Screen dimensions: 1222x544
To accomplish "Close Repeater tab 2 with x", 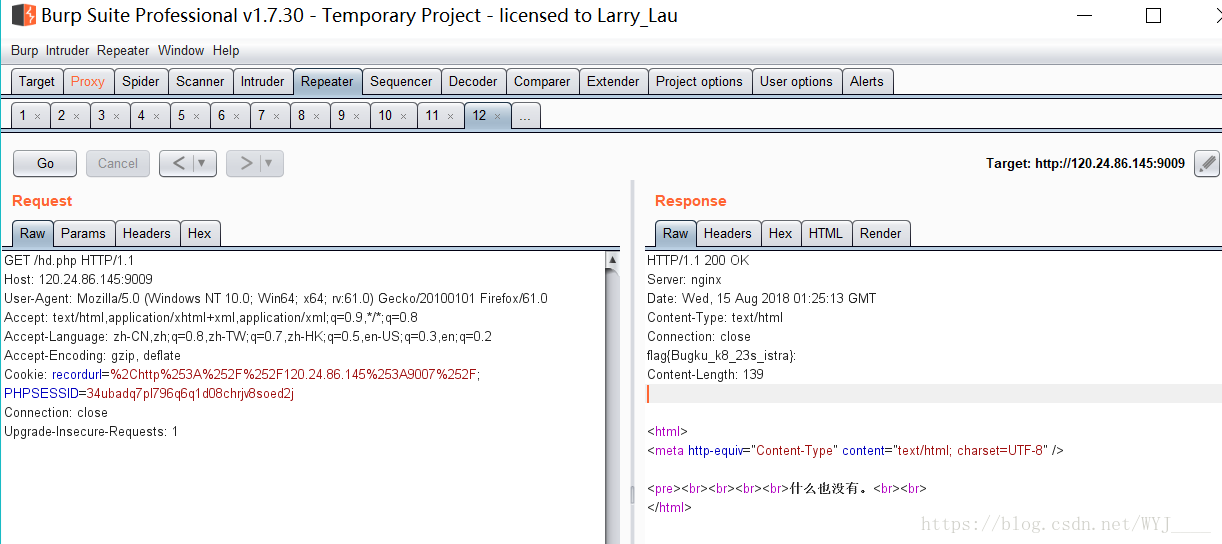I will point(76,116).
